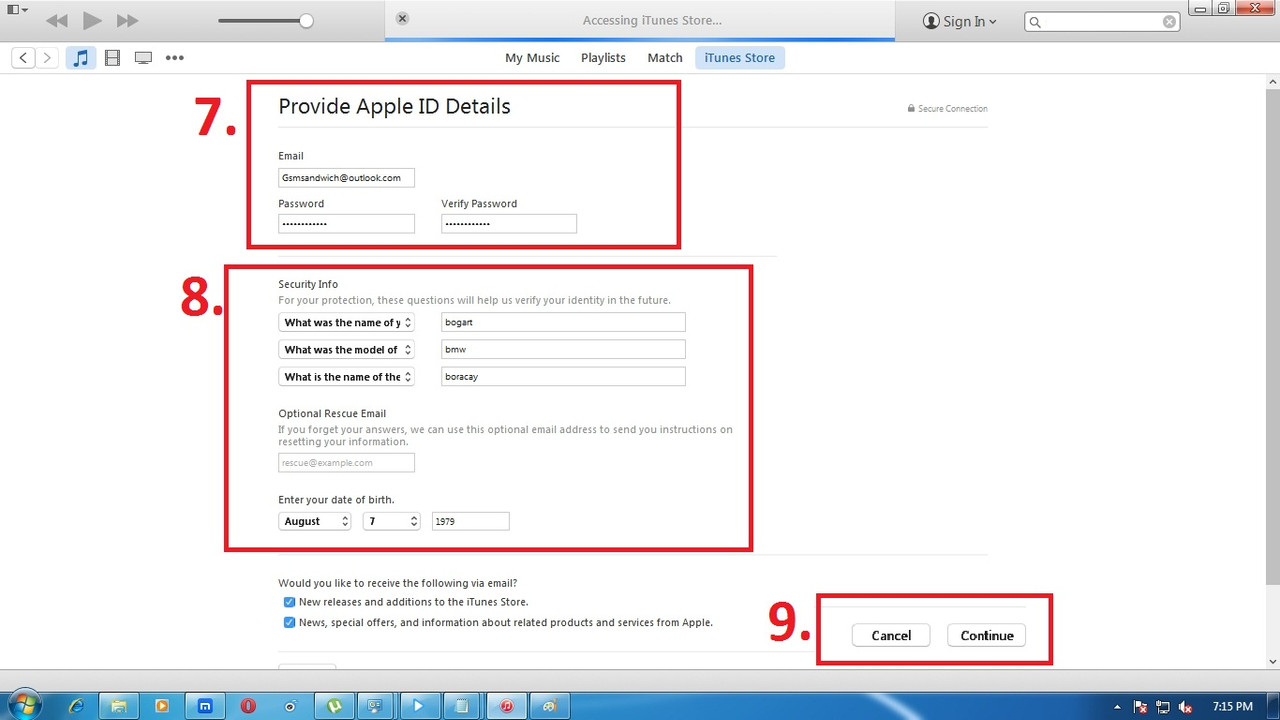Open the third security question dropdown
1280x720 pixels.
(346, 377)
